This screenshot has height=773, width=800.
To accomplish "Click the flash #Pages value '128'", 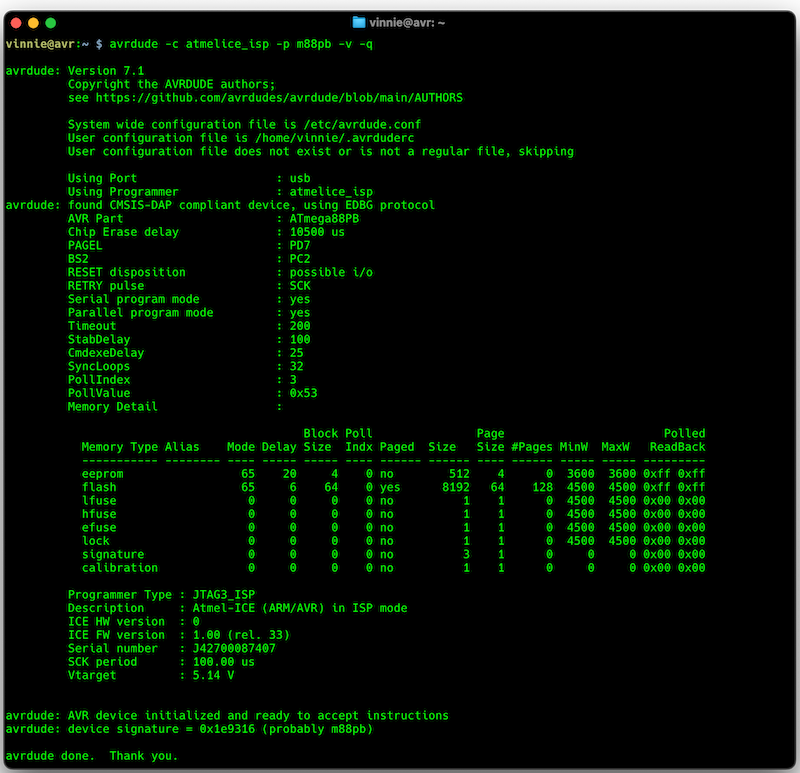I will point(543,487).
